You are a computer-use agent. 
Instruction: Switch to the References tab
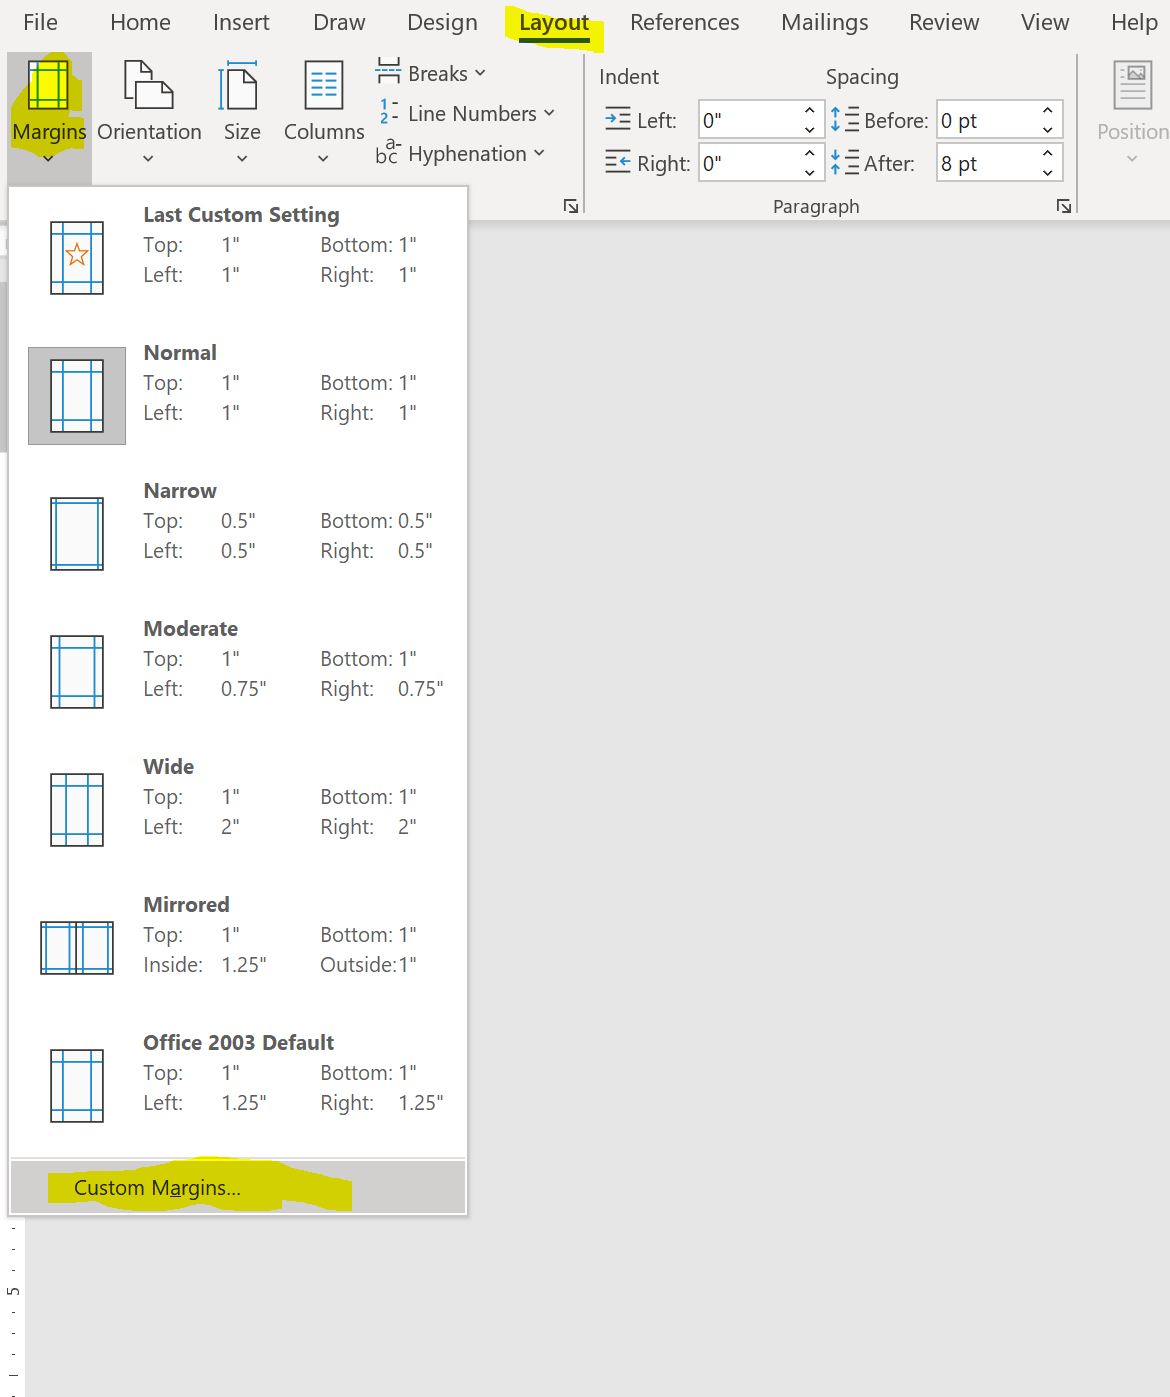coord(684,22)
